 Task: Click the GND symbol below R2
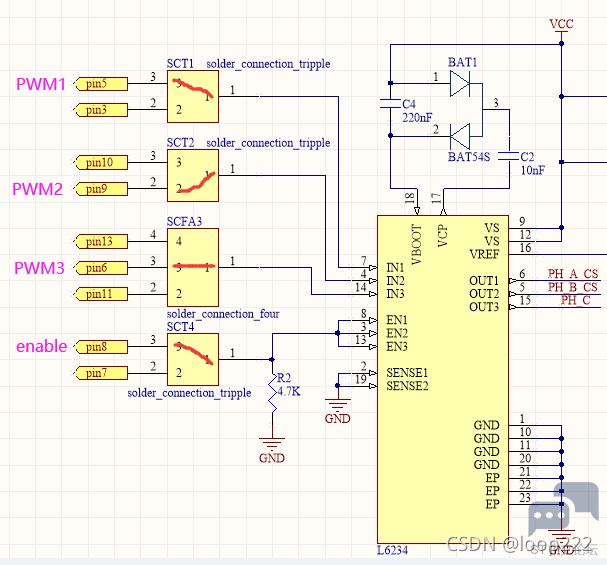point(271,442)
